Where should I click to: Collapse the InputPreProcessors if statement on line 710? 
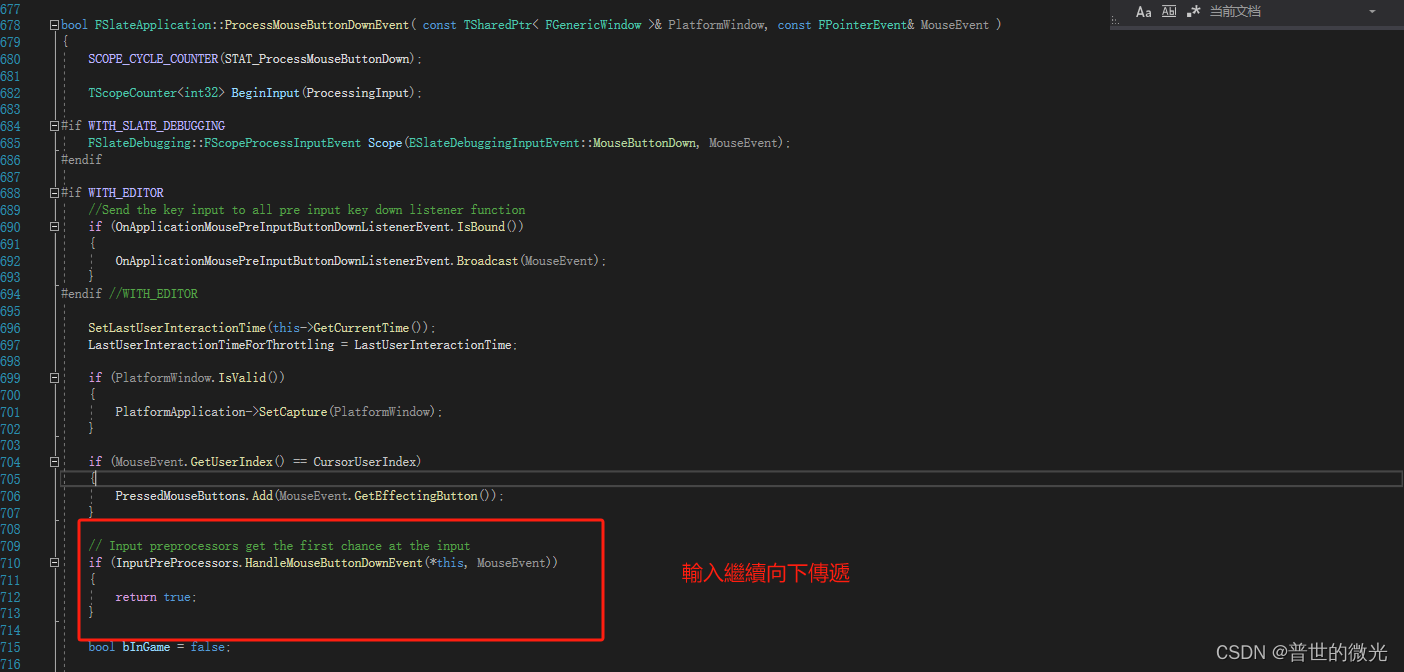point(54,562)
